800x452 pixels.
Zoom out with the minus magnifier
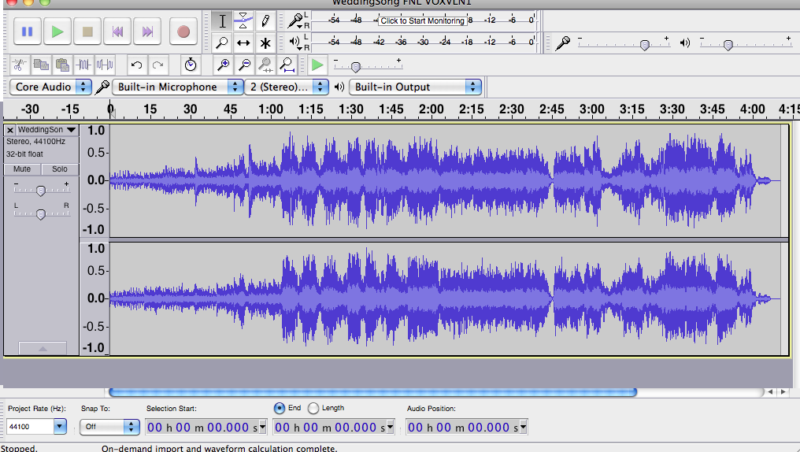tap(244, 65)
